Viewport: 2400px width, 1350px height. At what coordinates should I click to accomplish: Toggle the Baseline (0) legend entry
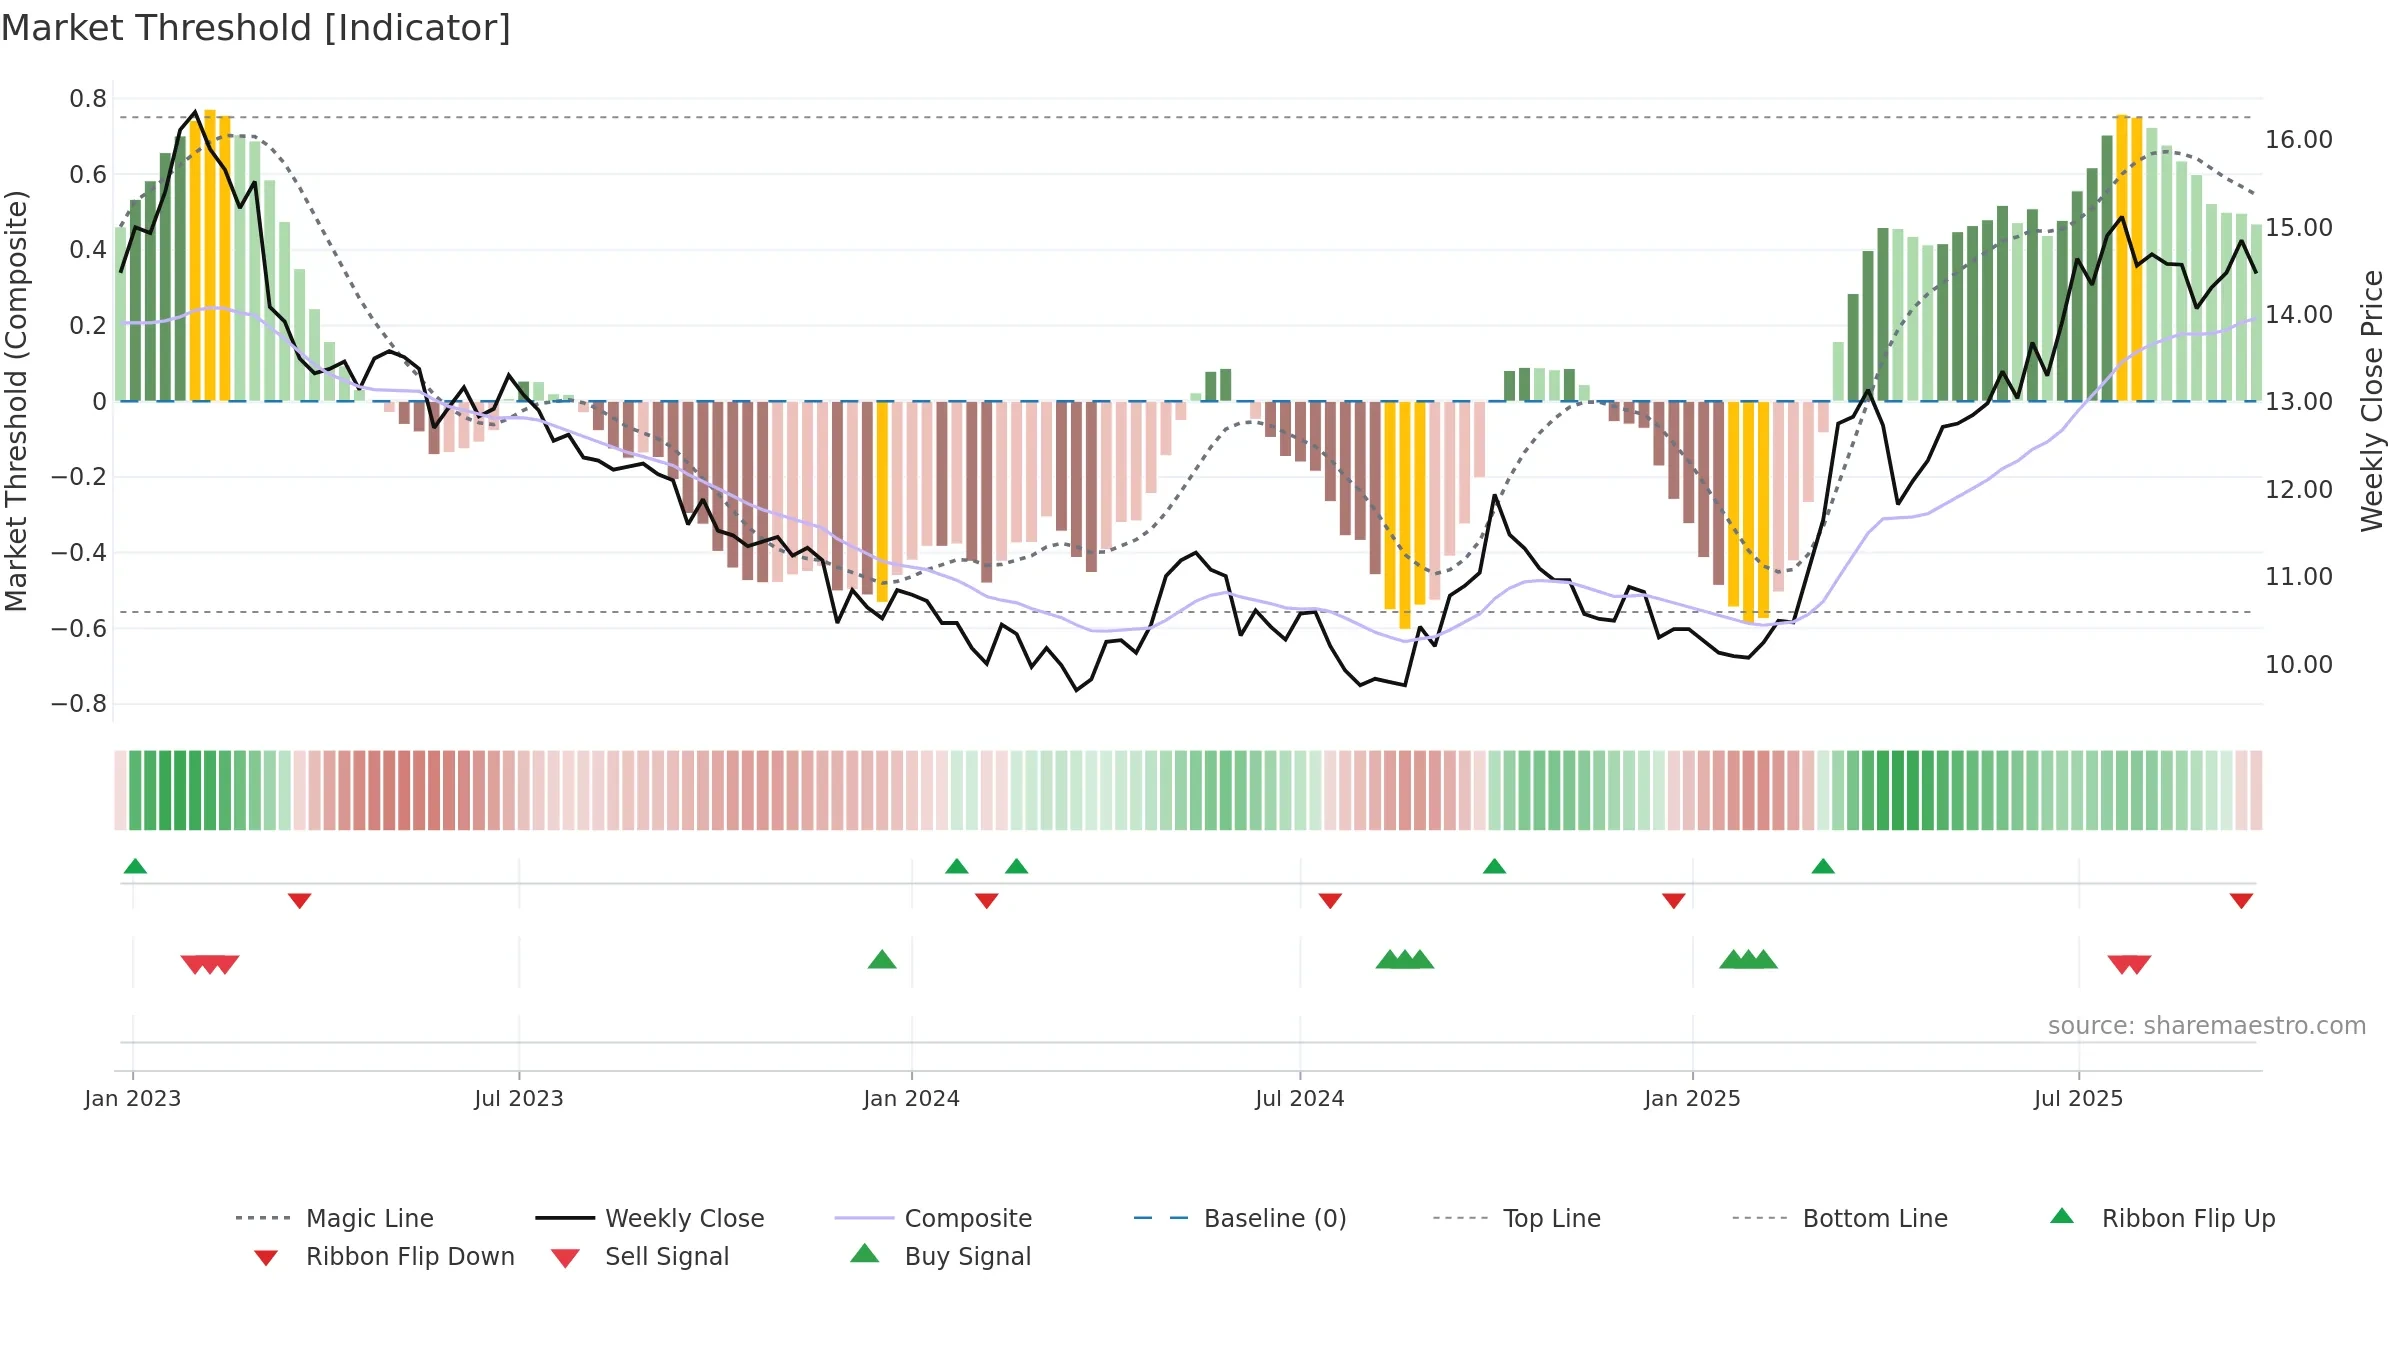point(1240,1218)
